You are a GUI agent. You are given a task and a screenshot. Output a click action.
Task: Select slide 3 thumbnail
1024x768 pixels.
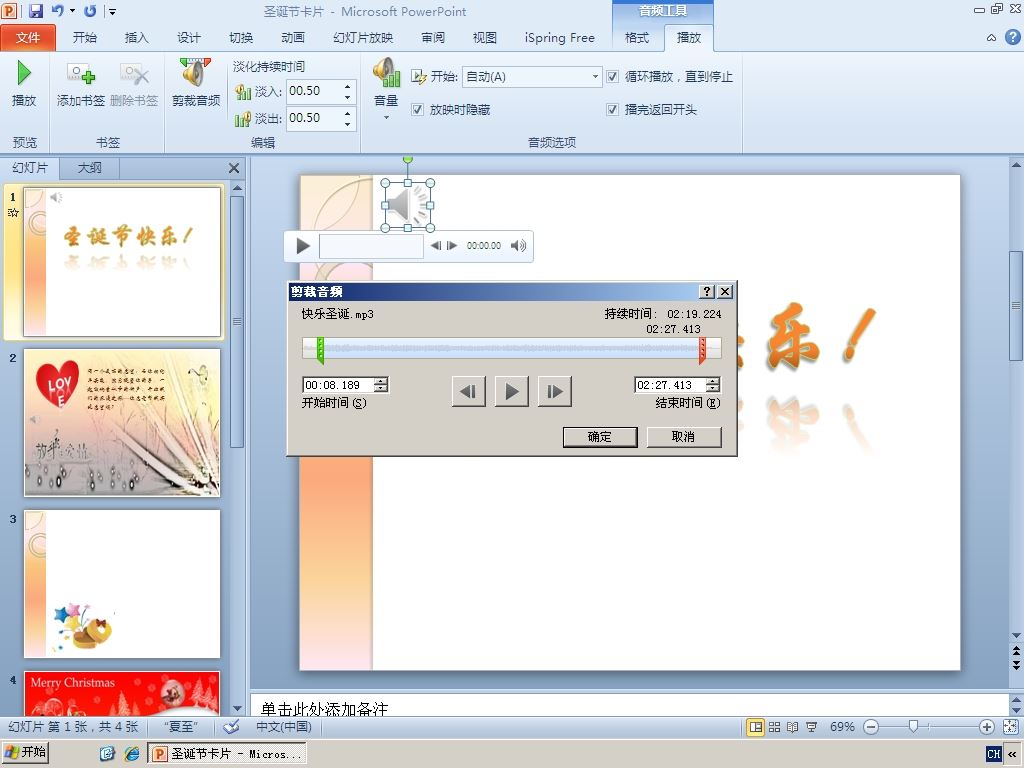click(x=121, y=584)
